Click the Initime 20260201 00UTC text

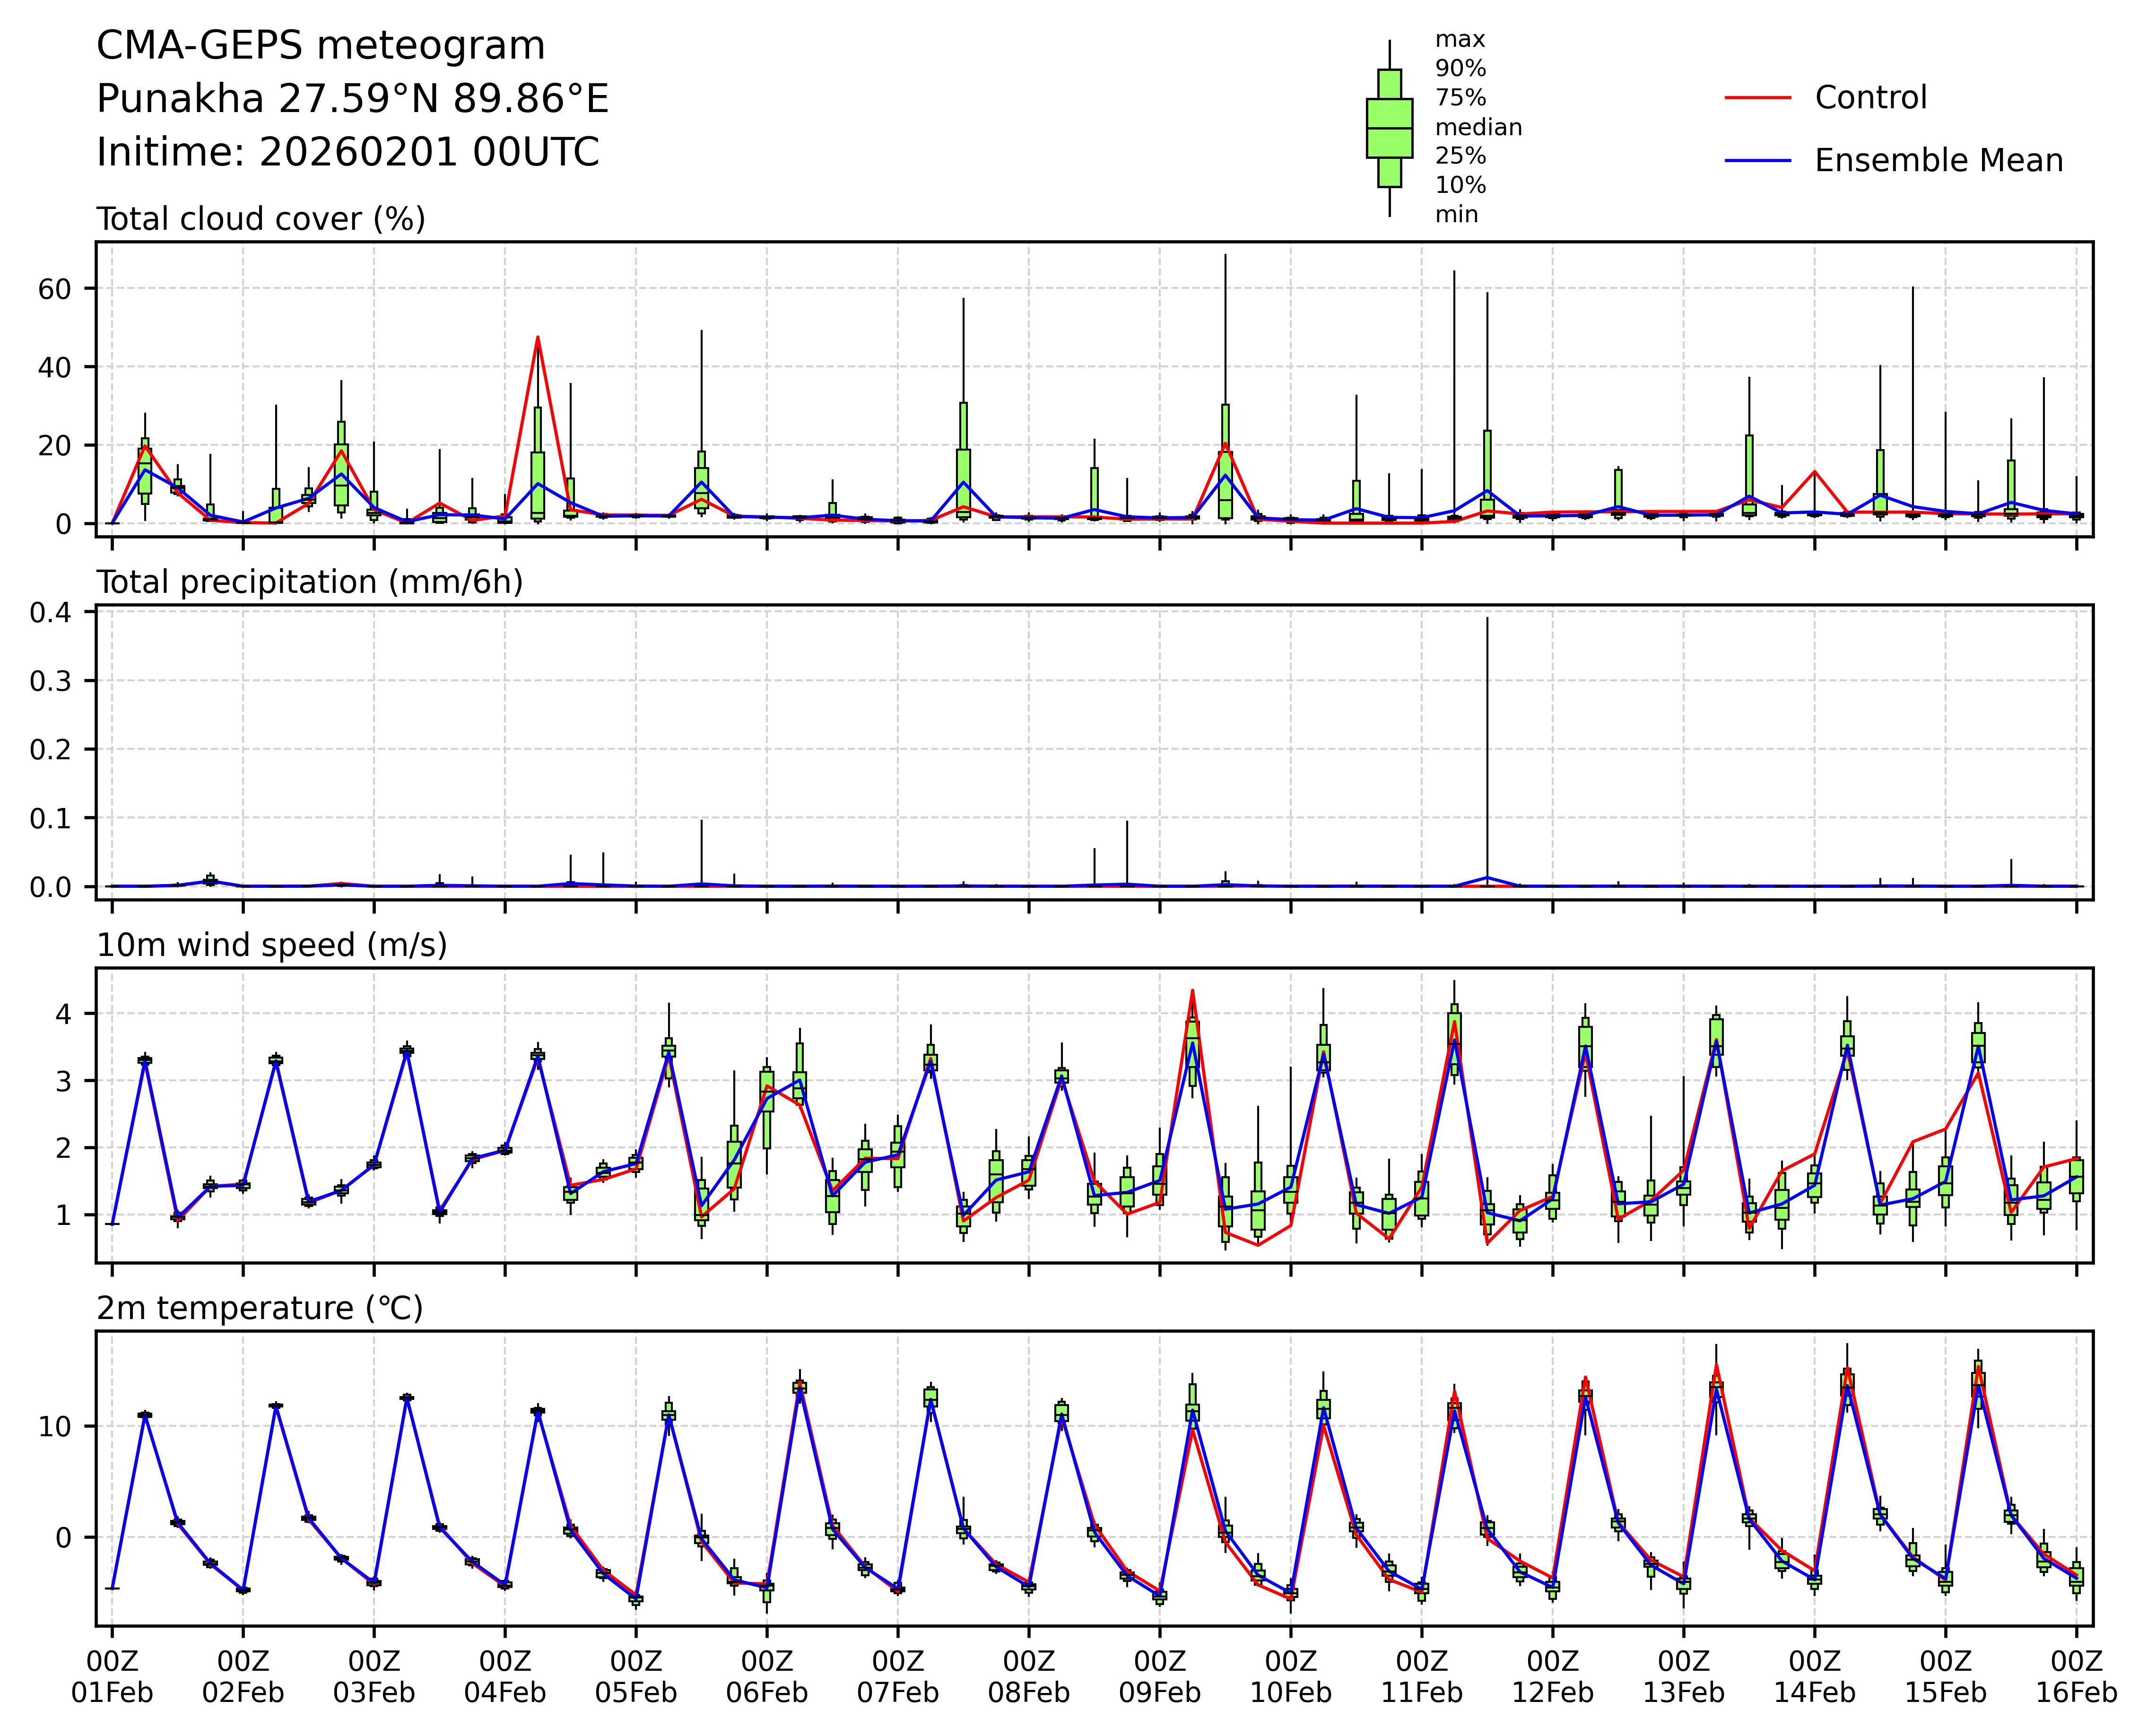347,153
